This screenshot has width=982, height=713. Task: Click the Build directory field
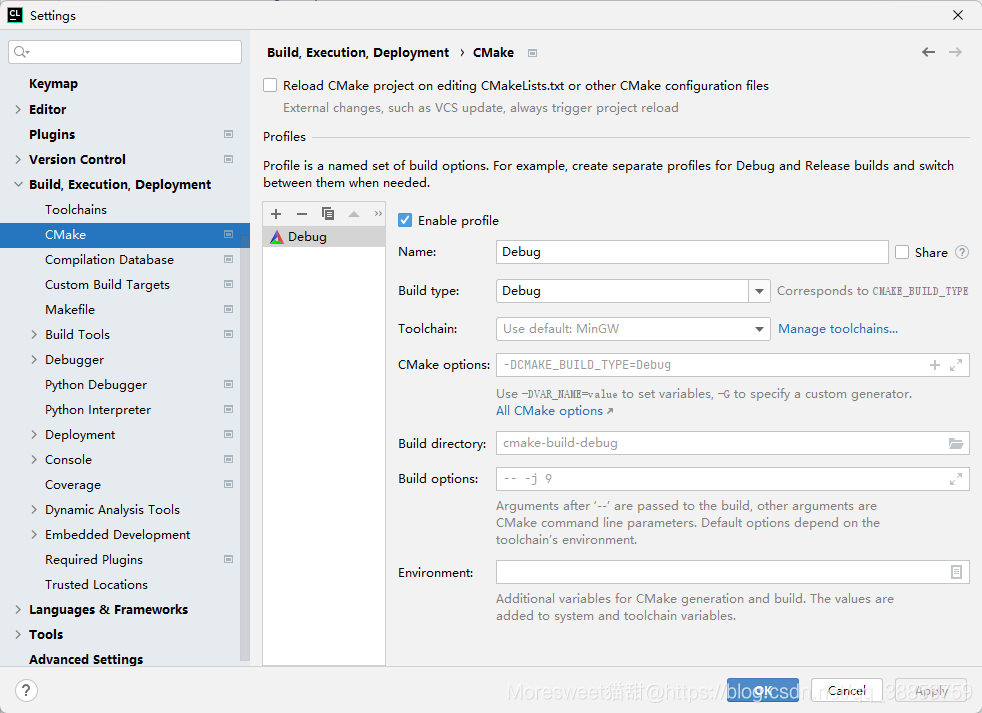733,444
